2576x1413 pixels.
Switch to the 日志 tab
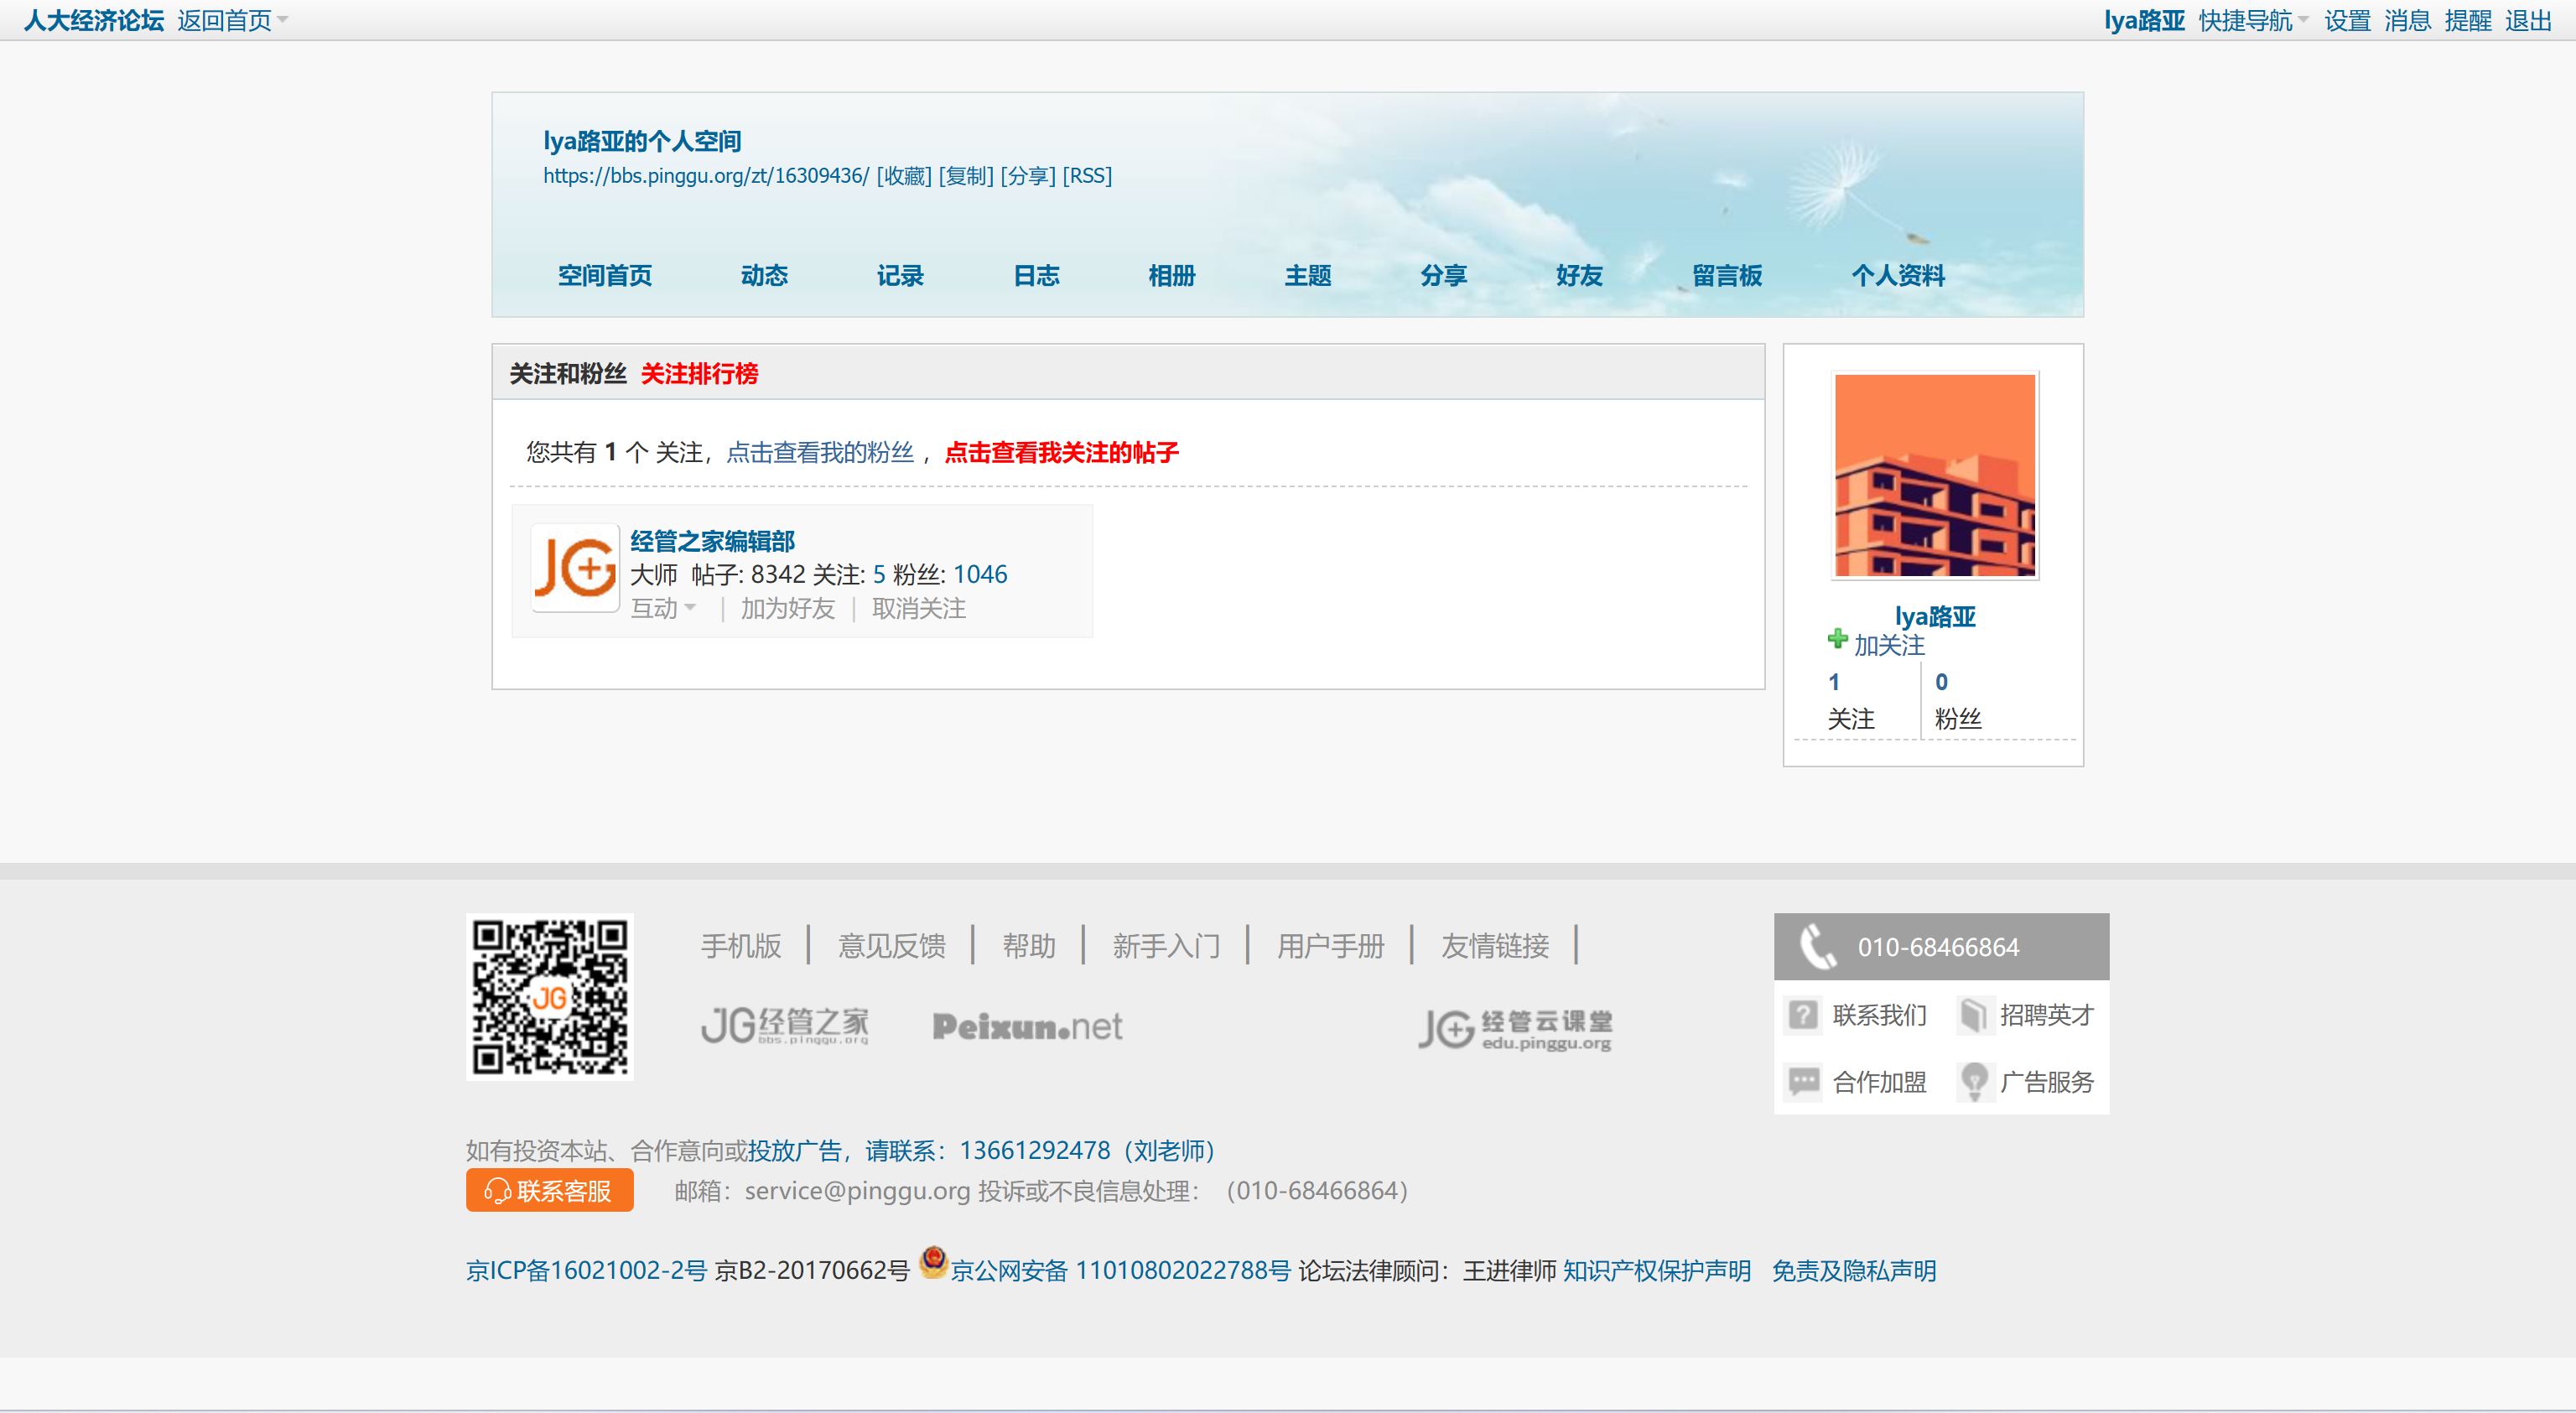tap(1035, 275)
